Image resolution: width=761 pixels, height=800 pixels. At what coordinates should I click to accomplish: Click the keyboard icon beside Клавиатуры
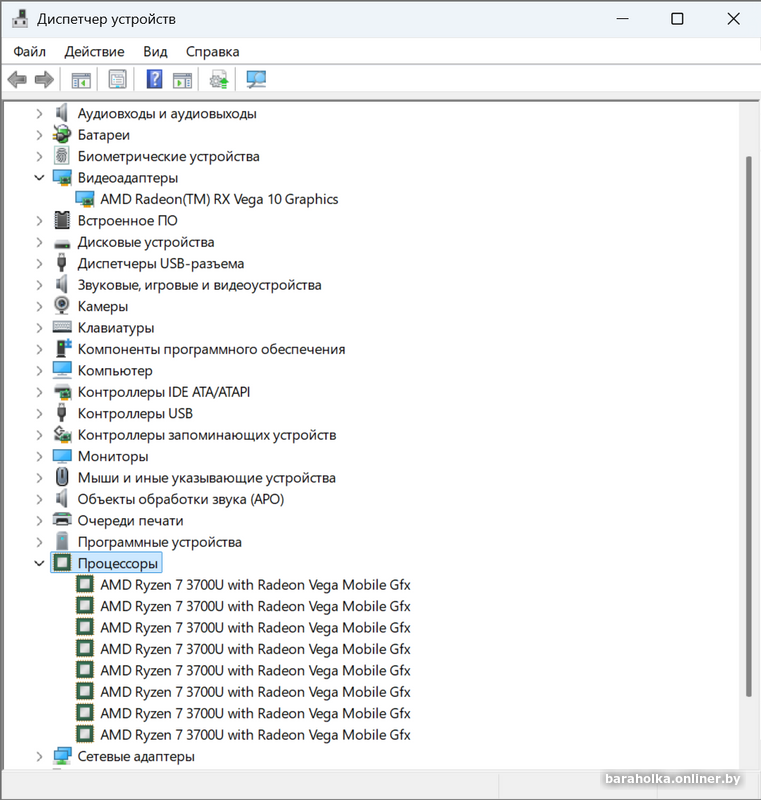pyautogui.click(x=62, y=327)
